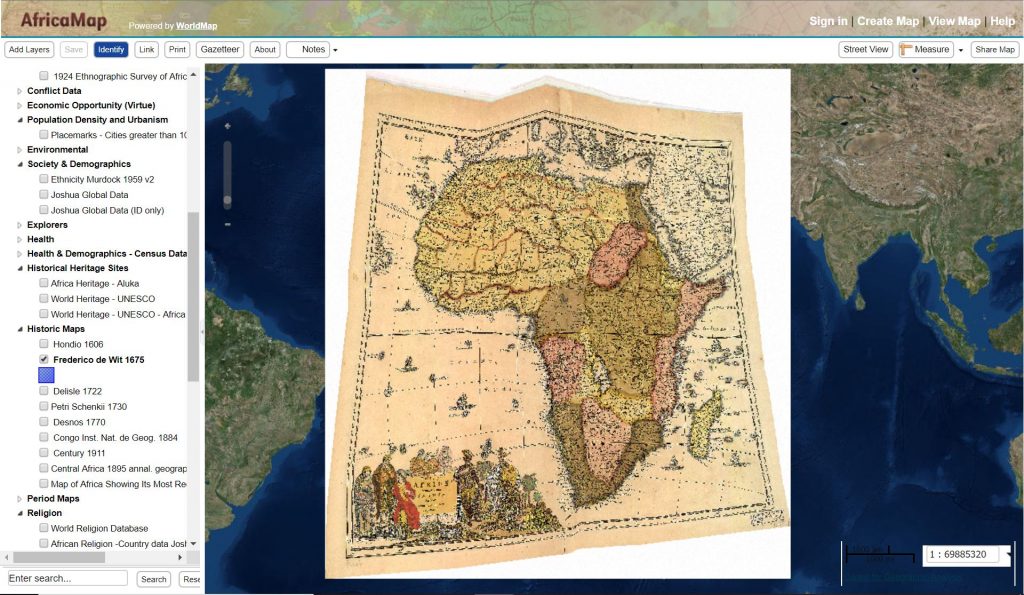Open the Notes dropdown arrow
The width and height of the screenshot is (1024, 595).
click(x=335, y=50)
